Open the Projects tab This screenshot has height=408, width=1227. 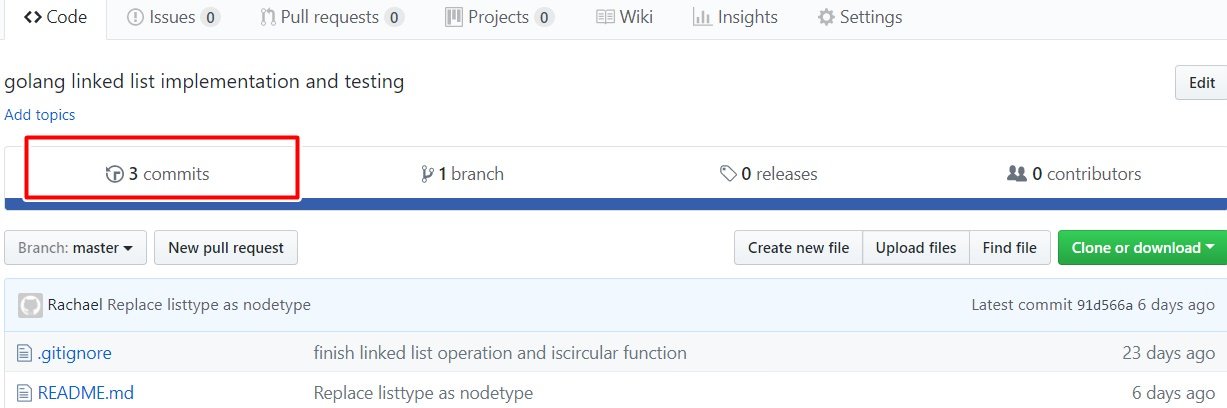pyautogui.click(x=499, y=17)
